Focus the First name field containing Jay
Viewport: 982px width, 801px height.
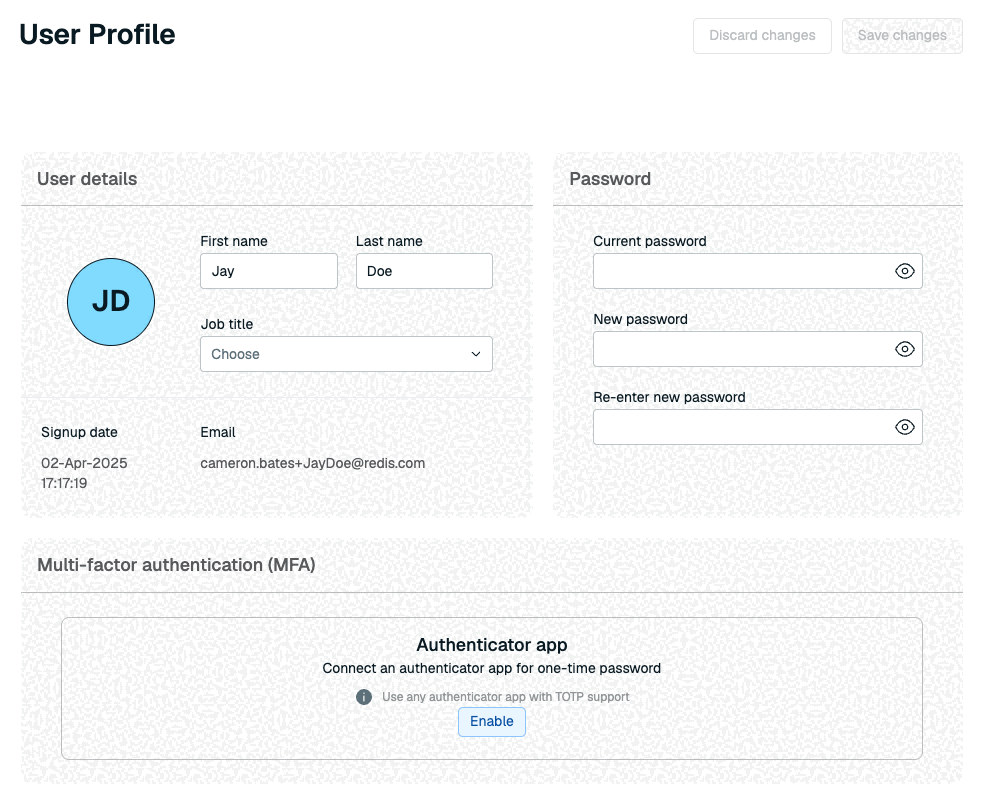coord(269,271)
